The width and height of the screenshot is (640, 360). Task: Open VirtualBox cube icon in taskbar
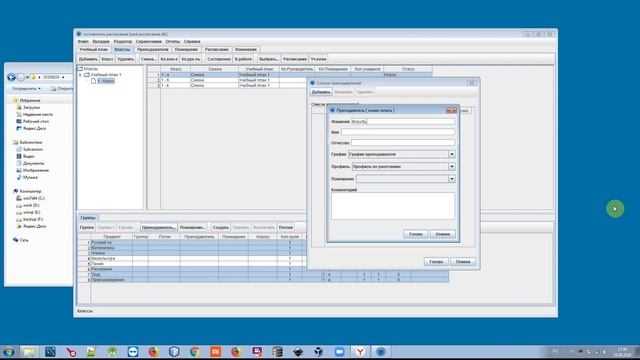click(x=319, y=351)
